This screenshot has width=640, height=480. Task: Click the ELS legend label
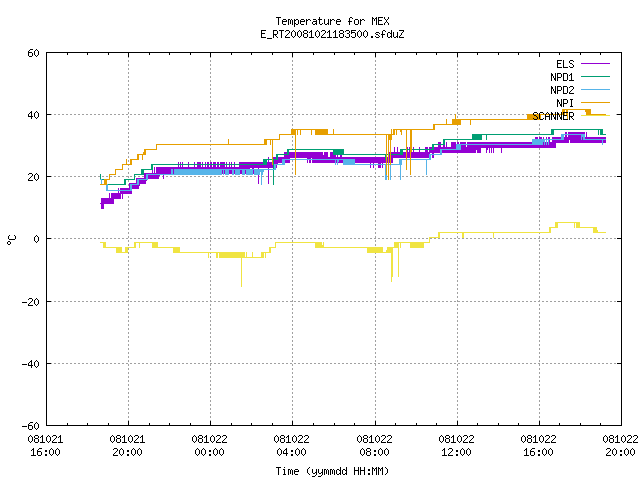point(565,64)
